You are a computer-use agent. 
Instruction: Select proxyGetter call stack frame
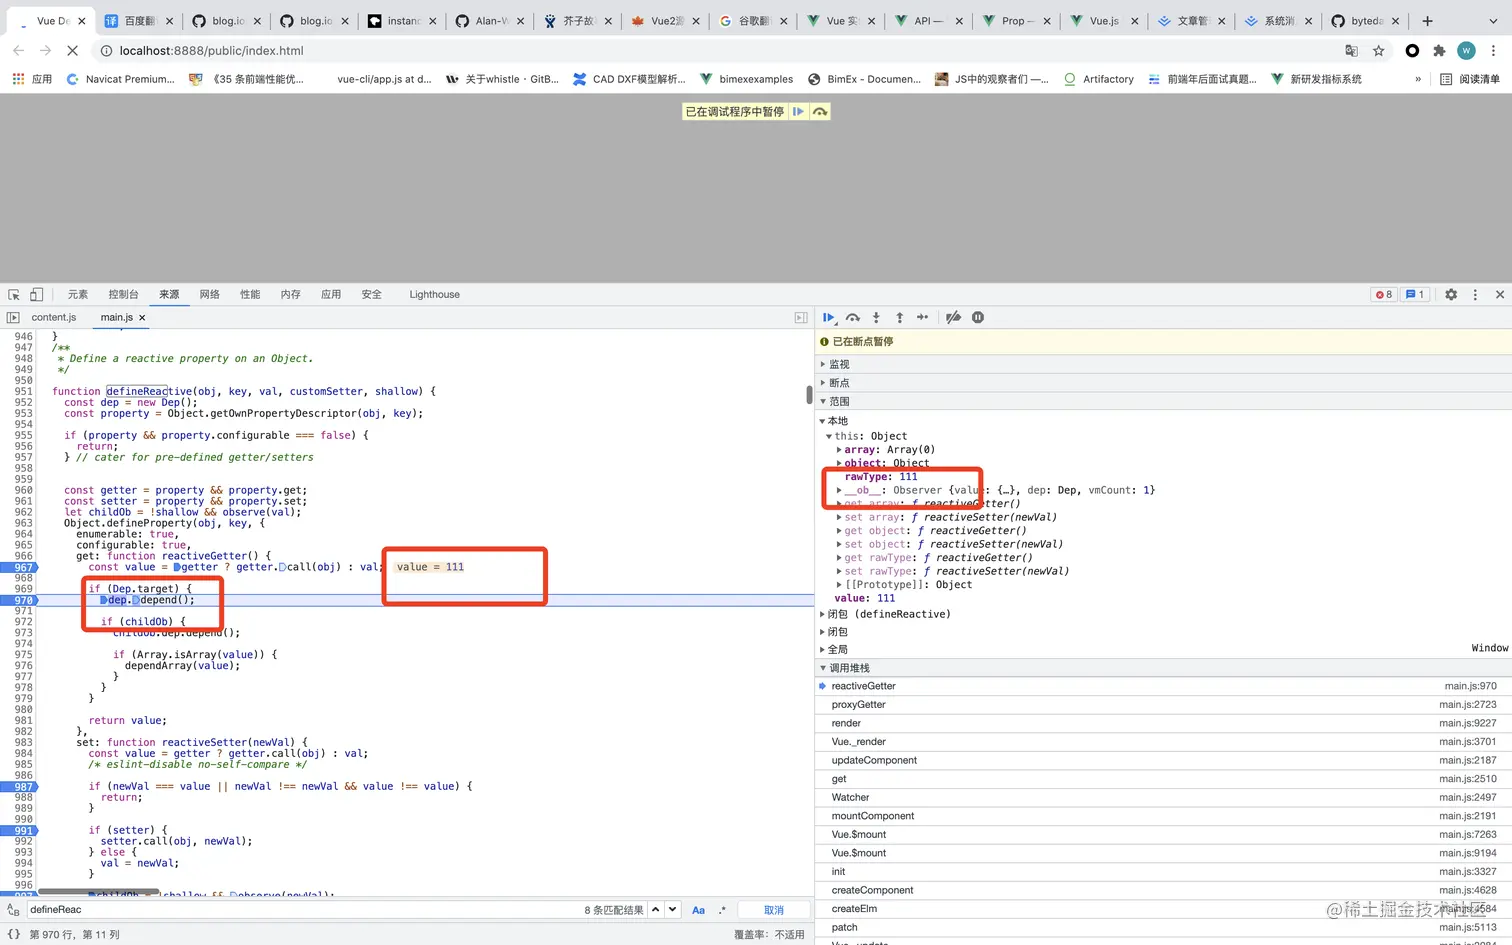tap(1164, 705)
